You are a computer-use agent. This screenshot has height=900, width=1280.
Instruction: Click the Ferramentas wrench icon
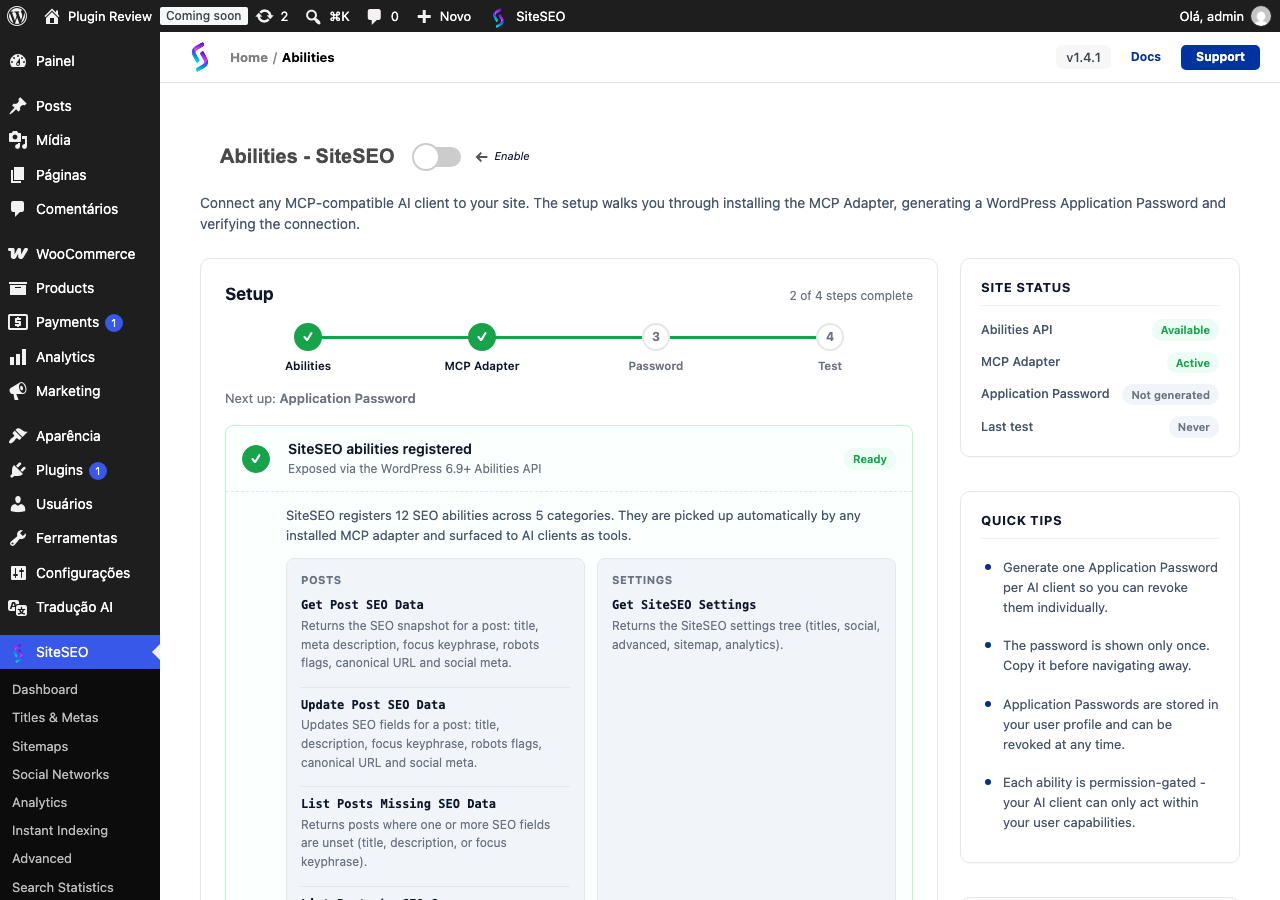click(x=18, y=538)
